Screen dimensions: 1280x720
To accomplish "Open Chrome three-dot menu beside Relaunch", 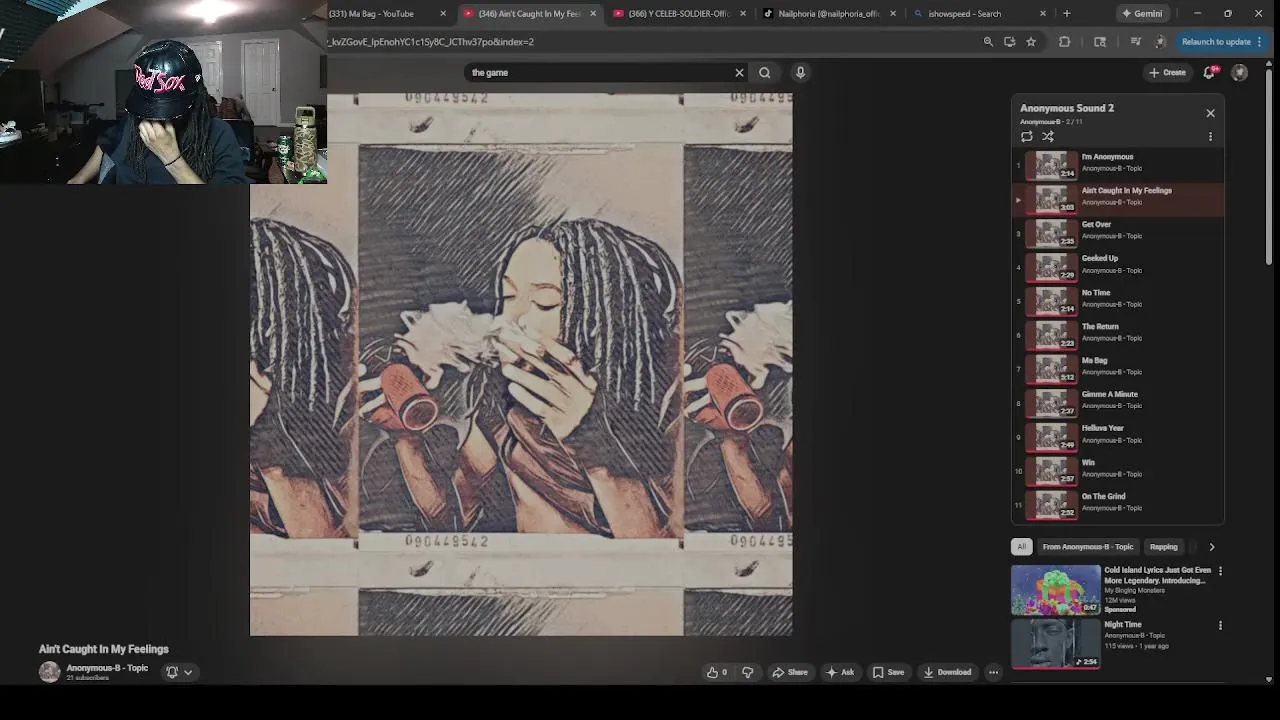I will 1260,42.
